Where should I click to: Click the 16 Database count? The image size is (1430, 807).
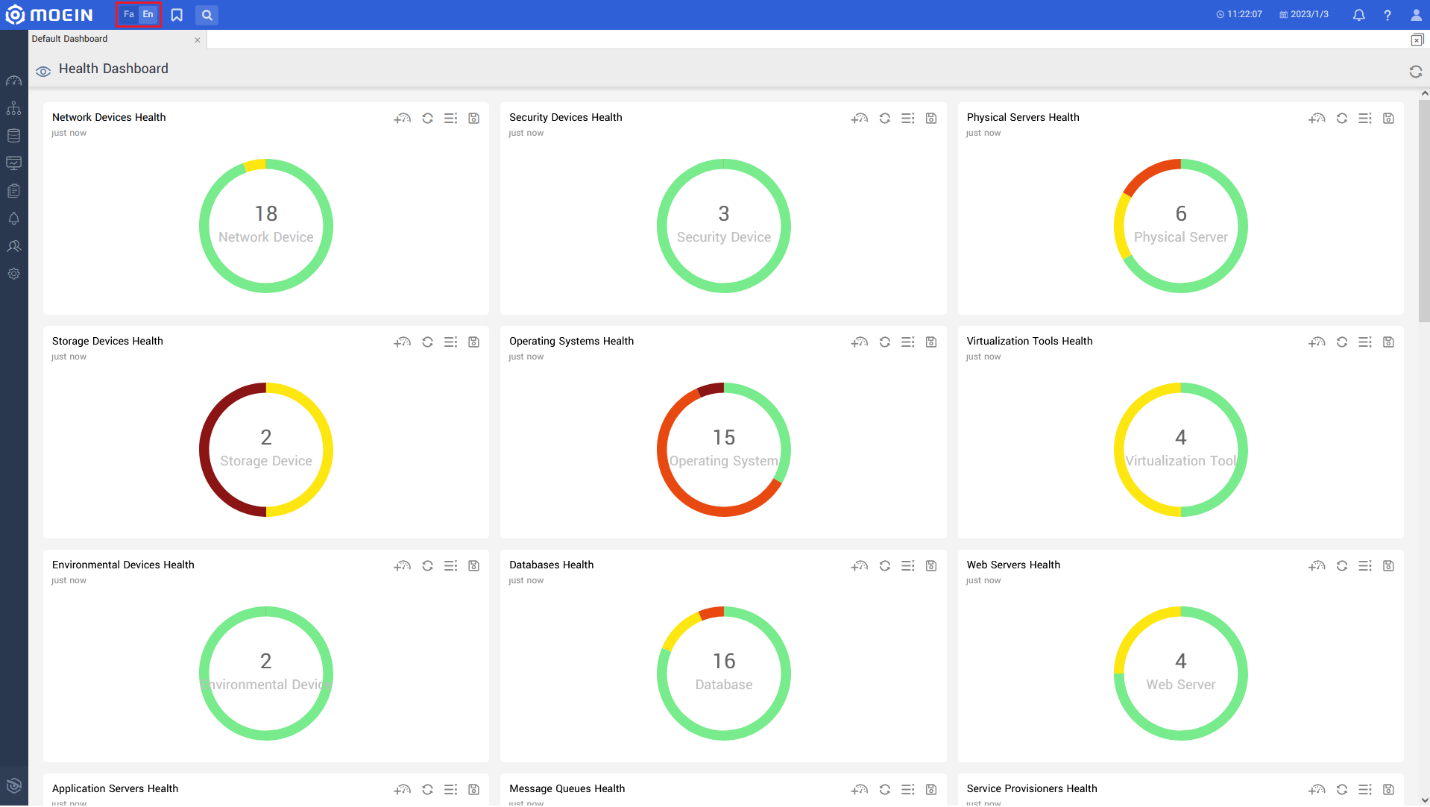click(724, 662)
